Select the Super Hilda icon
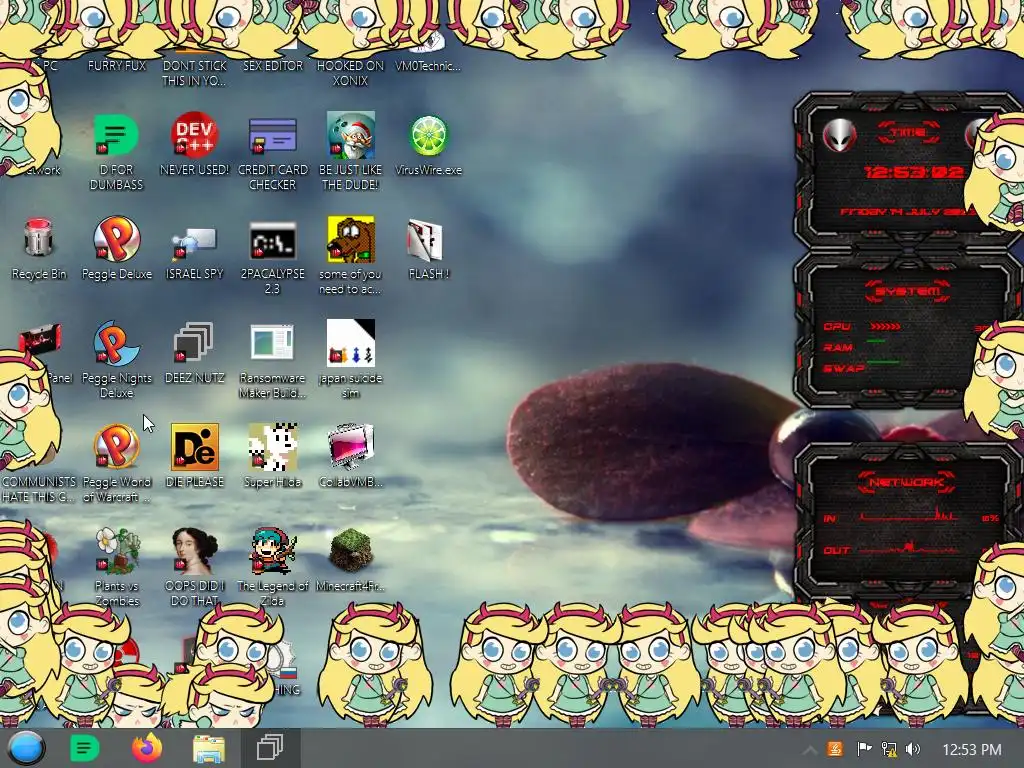The image size is (1024, 768). coord(272,447)
